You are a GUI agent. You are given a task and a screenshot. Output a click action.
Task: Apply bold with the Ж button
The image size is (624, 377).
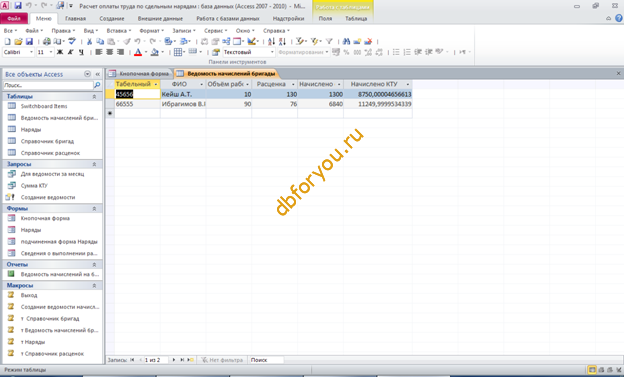pyautogui.click(x=60, y=52)
